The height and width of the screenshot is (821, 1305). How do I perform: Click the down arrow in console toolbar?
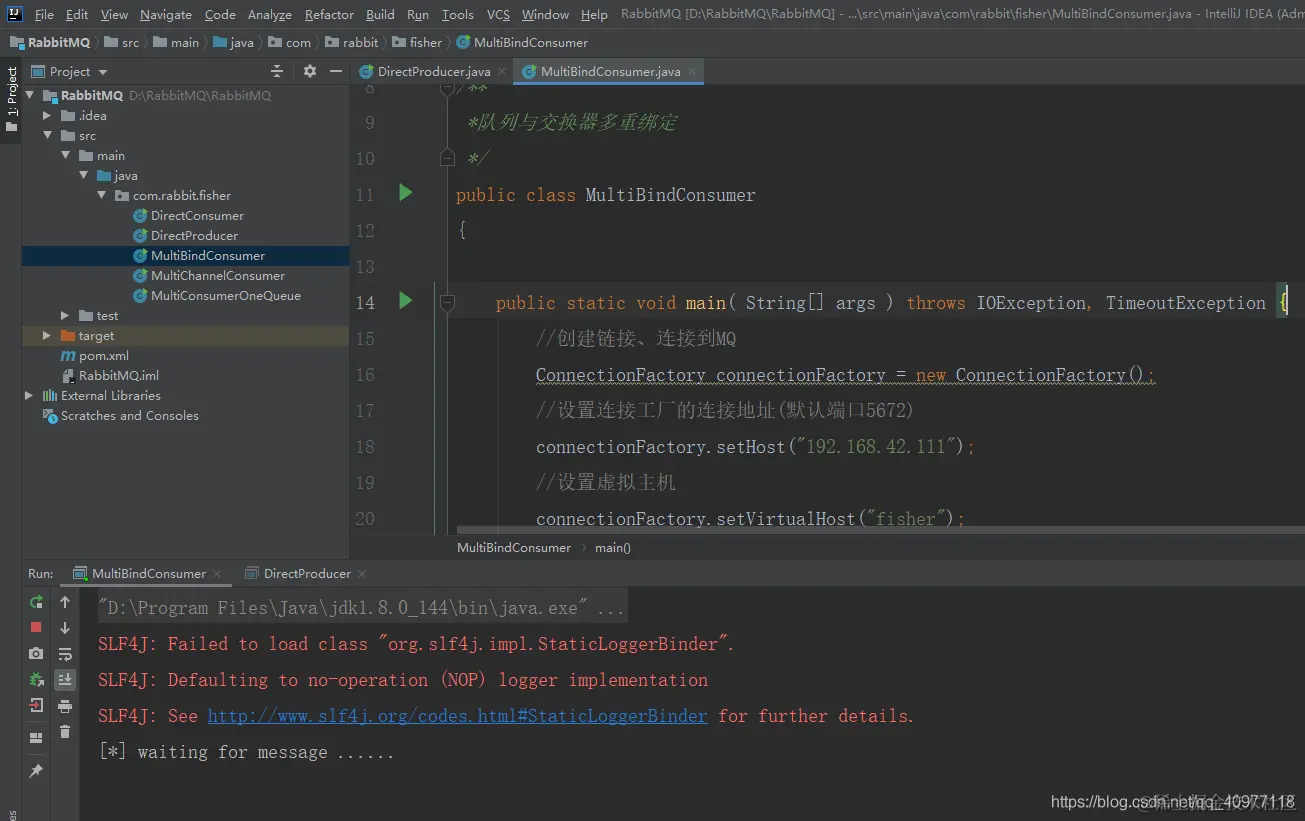[65, 628]
